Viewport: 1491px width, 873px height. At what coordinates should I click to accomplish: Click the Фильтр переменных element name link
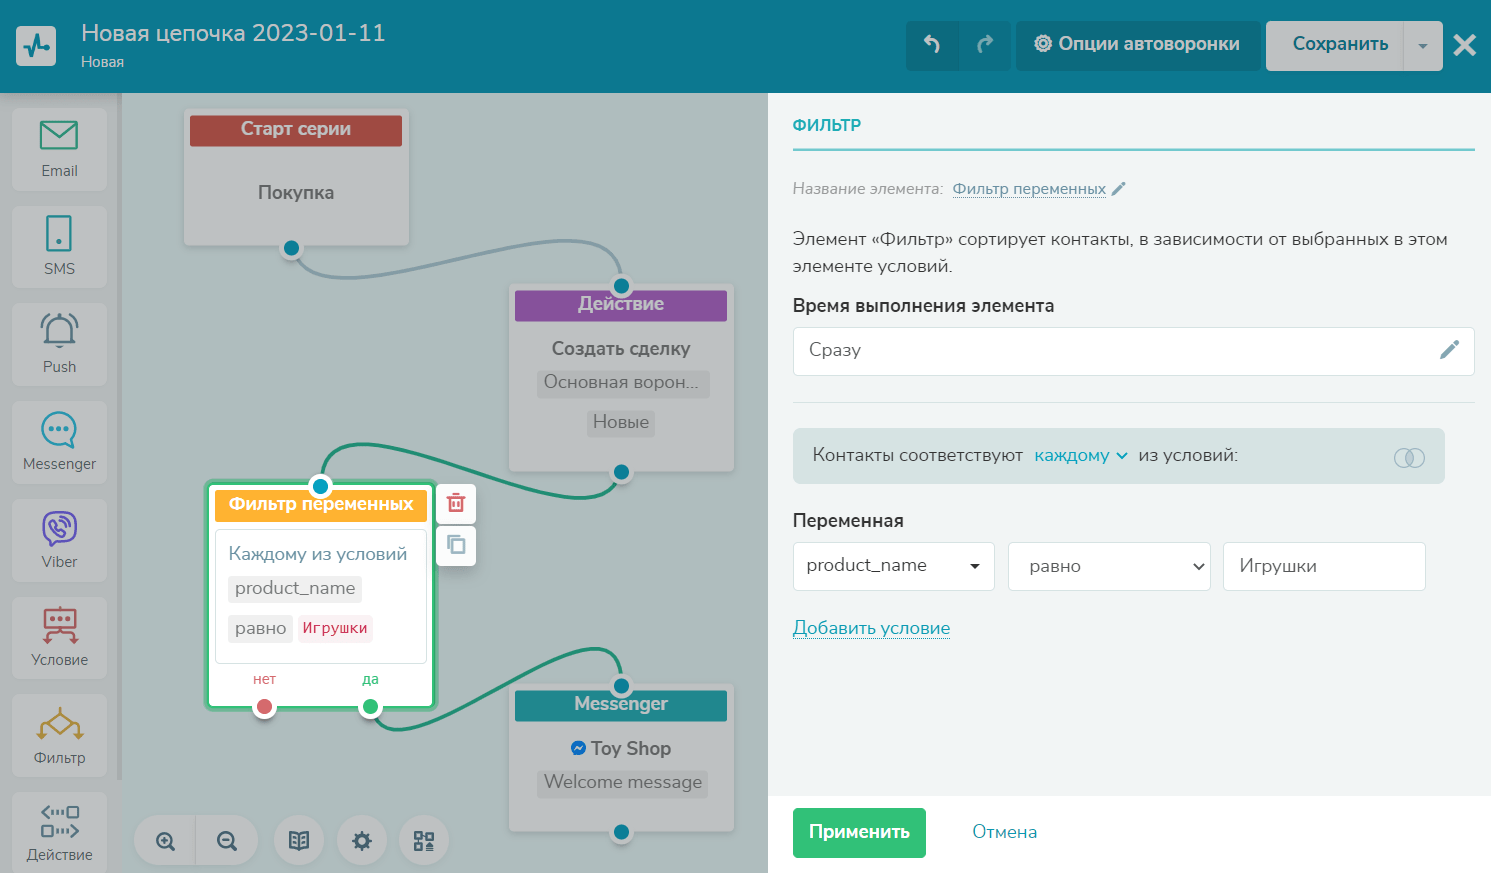tap(1029, 189)
